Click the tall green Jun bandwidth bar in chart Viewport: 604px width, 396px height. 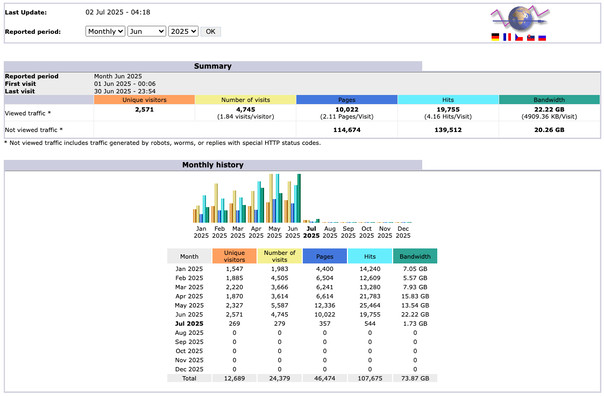click(x=299, y=198)
